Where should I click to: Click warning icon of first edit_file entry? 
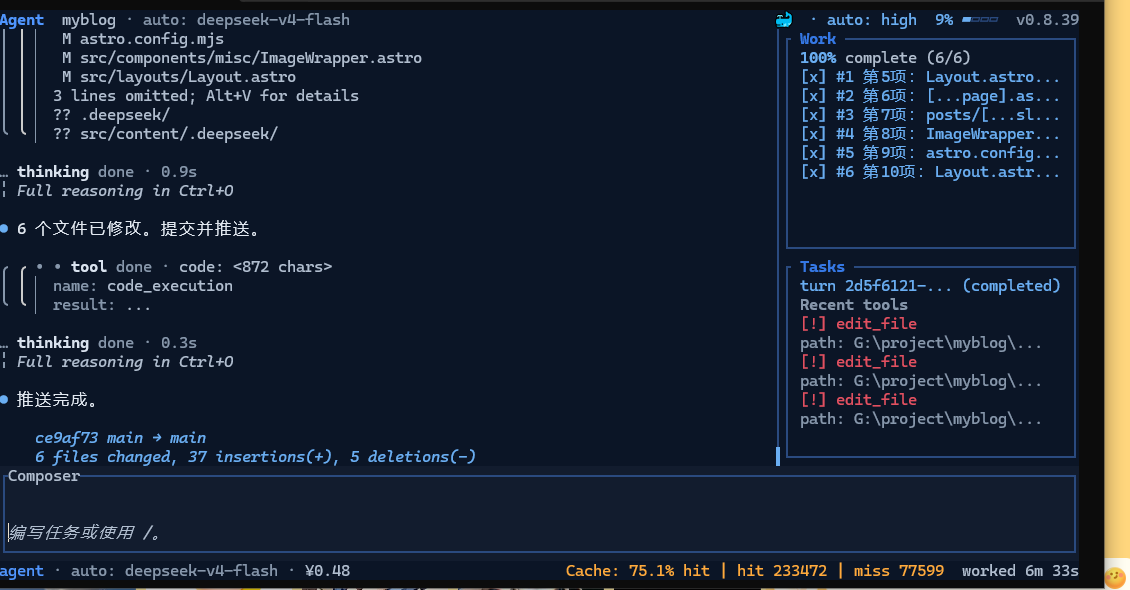click(813, 324)
